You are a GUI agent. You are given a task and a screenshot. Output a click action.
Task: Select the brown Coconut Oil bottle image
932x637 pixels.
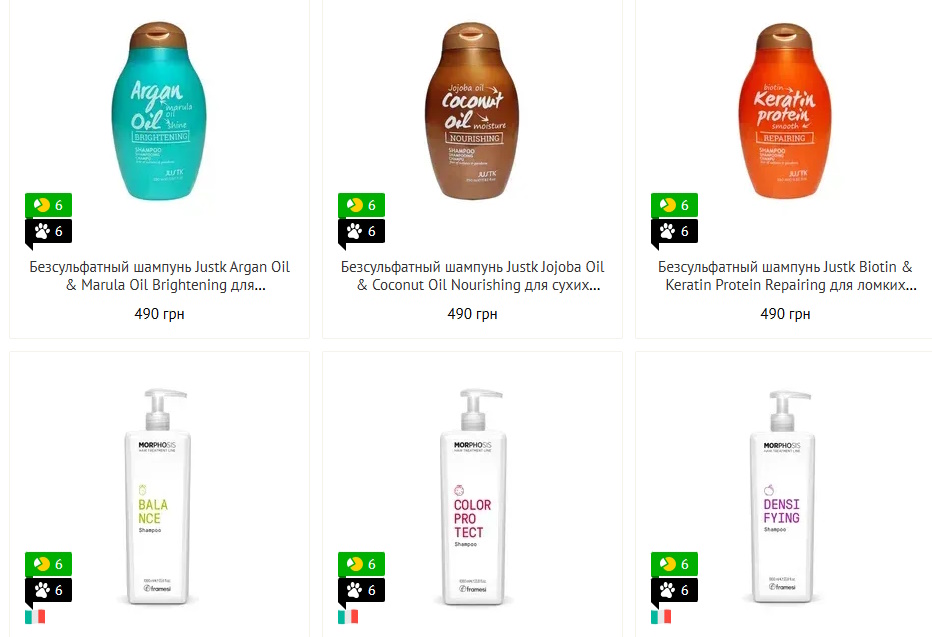pyautogui.click(x=472, y=111)
